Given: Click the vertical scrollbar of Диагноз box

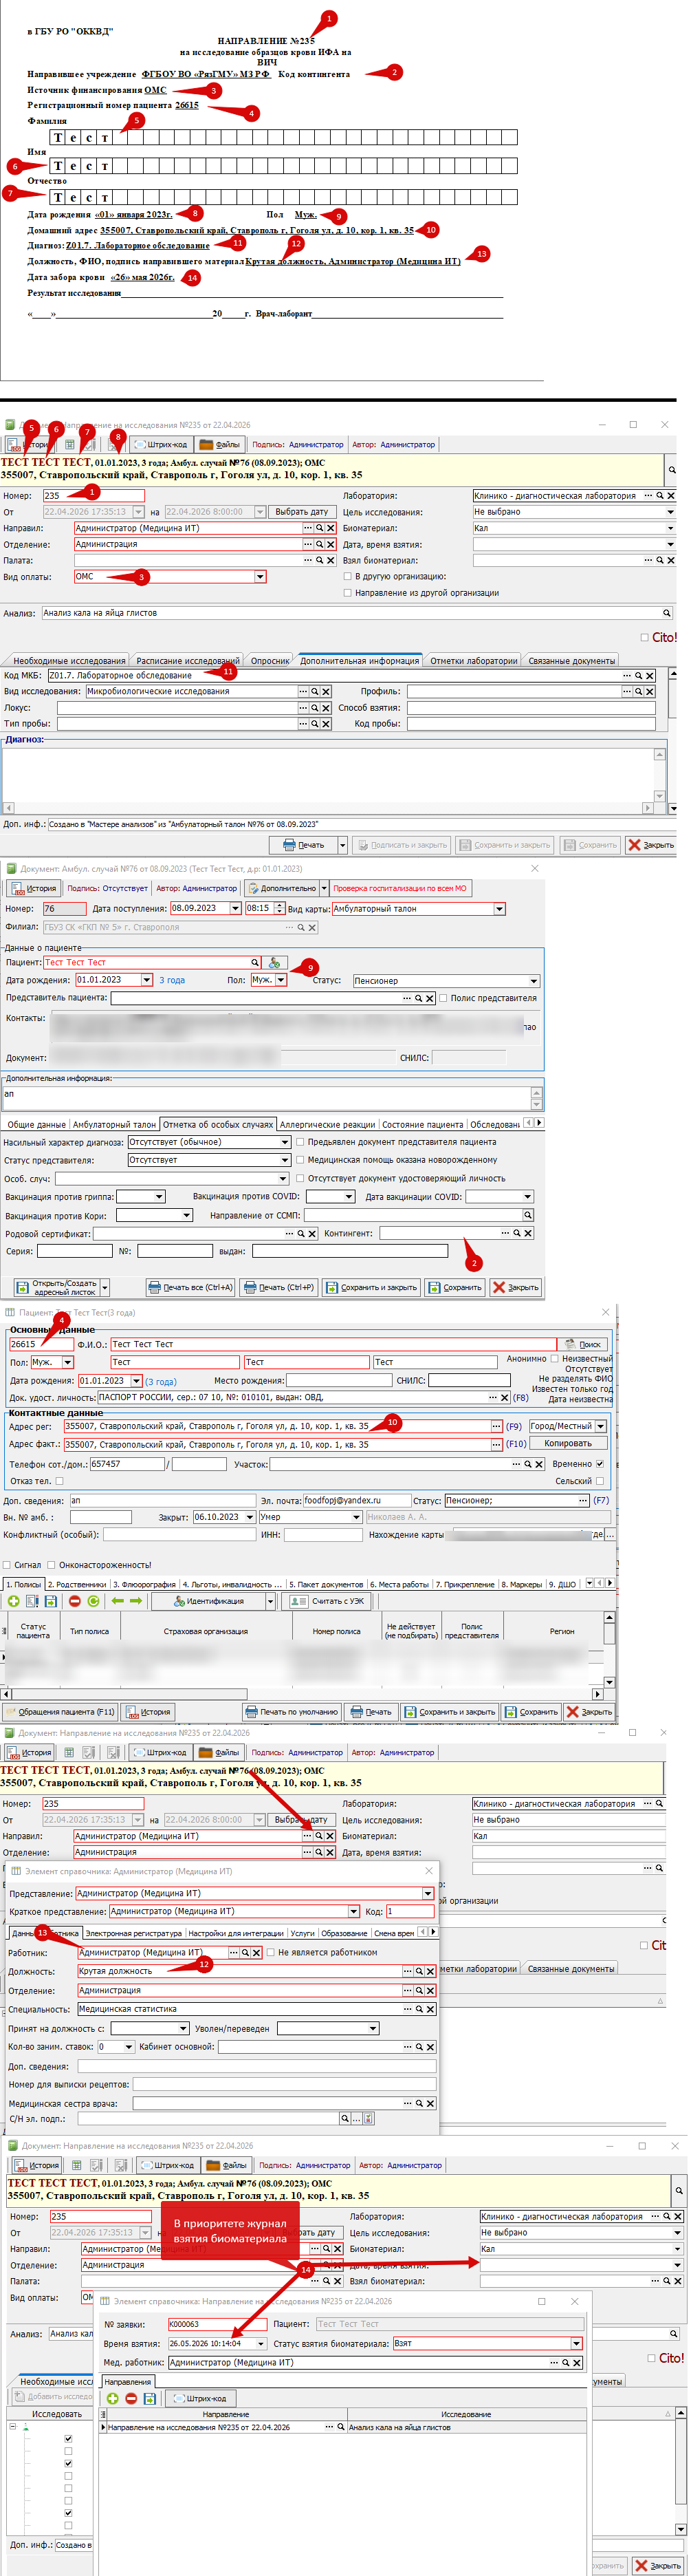Looking at the screenshot, I should [660, 774].
